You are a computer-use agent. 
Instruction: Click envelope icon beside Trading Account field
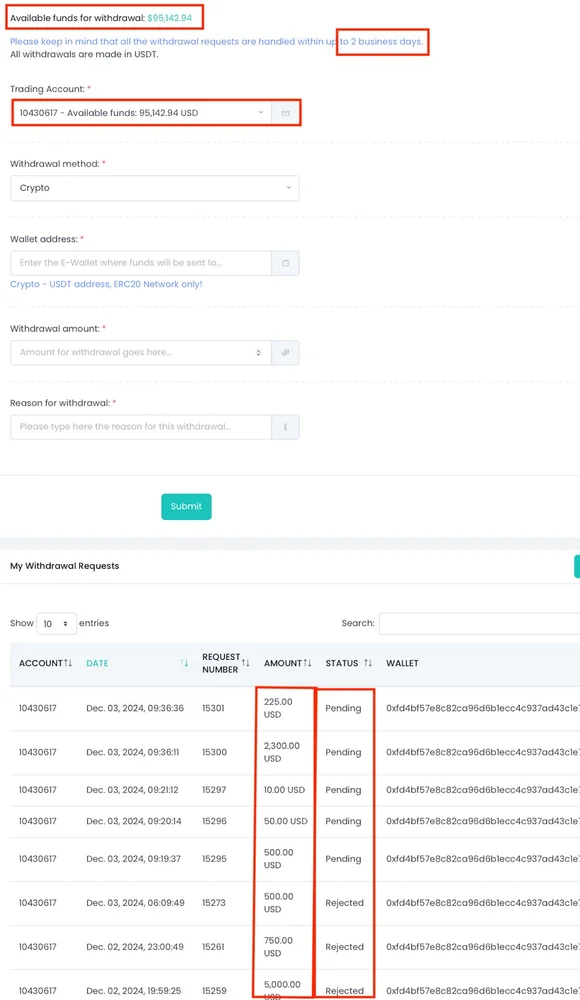(x=285, y=113)
